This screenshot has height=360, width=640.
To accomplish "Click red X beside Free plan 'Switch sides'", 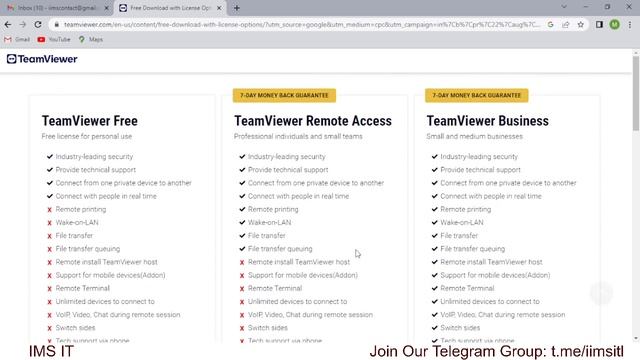I will click(49, 328).
